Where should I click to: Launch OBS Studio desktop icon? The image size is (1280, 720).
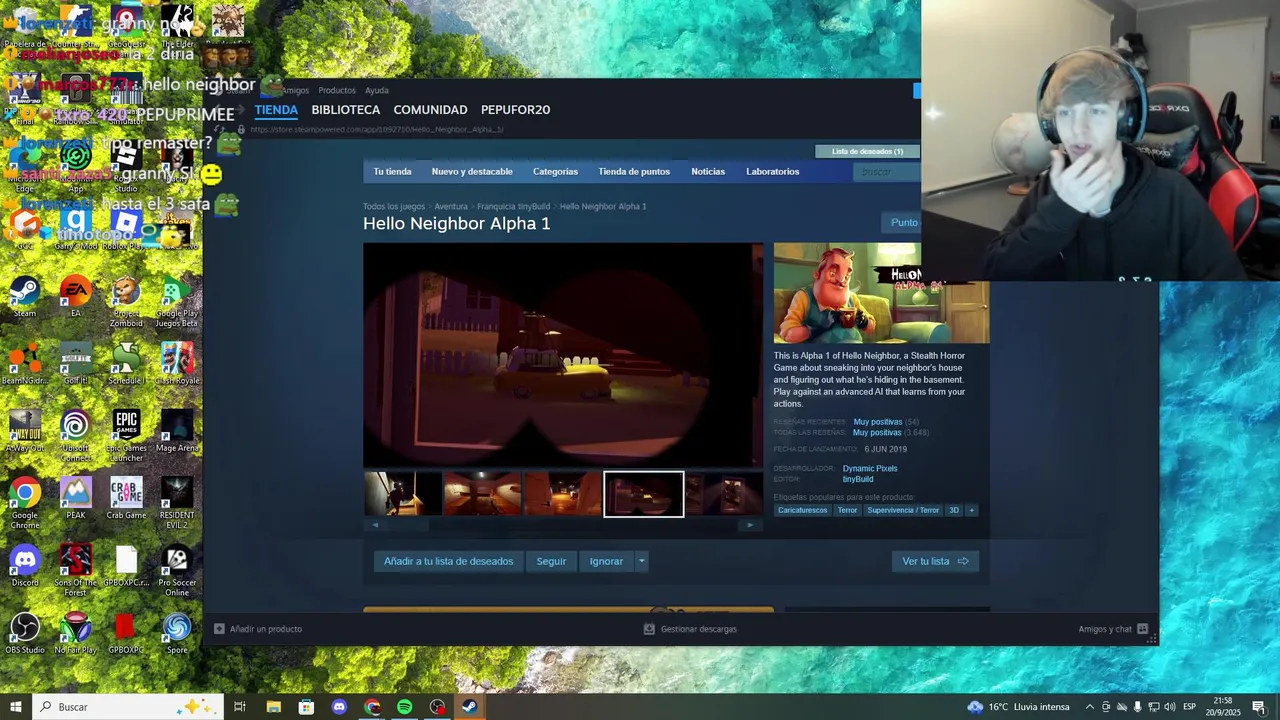coord(25,632)
